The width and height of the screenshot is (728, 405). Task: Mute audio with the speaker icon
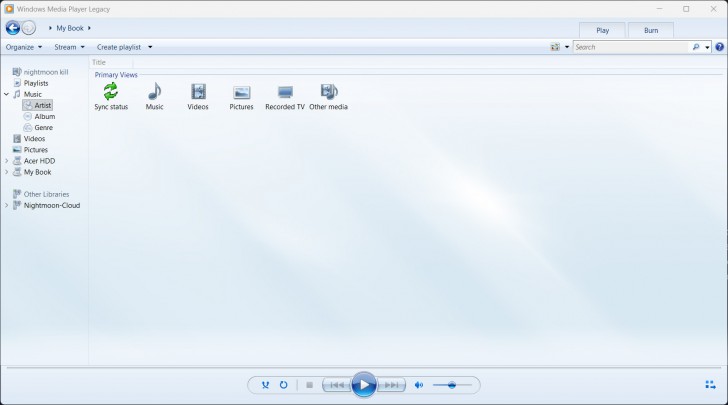[419, 385]
